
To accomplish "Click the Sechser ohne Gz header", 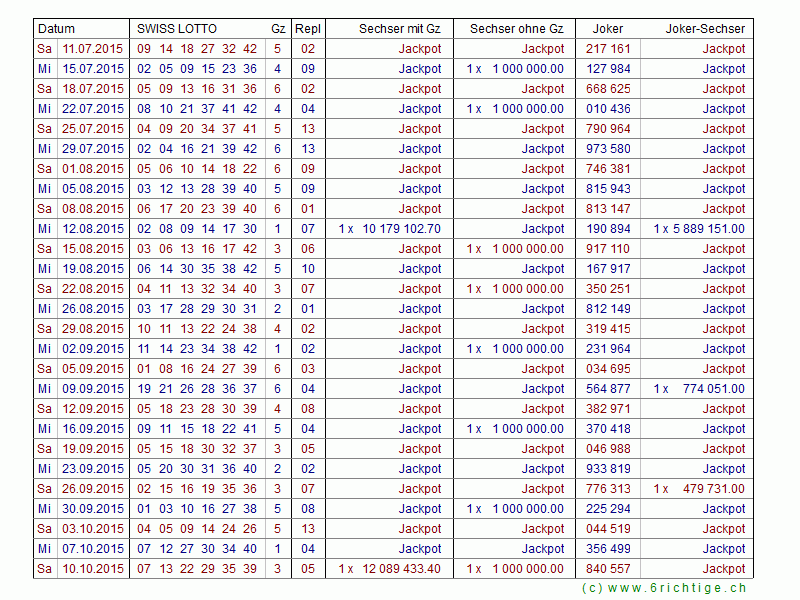I will (x=516, y=29).
